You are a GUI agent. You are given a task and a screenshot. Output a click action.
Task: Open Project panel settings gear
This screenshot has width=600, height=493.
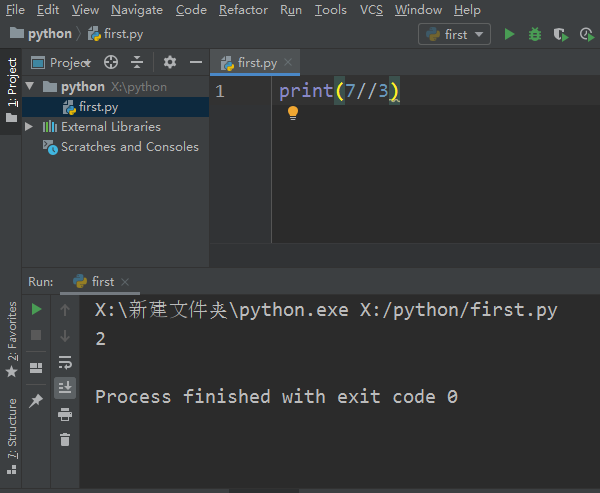tap(169, 62)
